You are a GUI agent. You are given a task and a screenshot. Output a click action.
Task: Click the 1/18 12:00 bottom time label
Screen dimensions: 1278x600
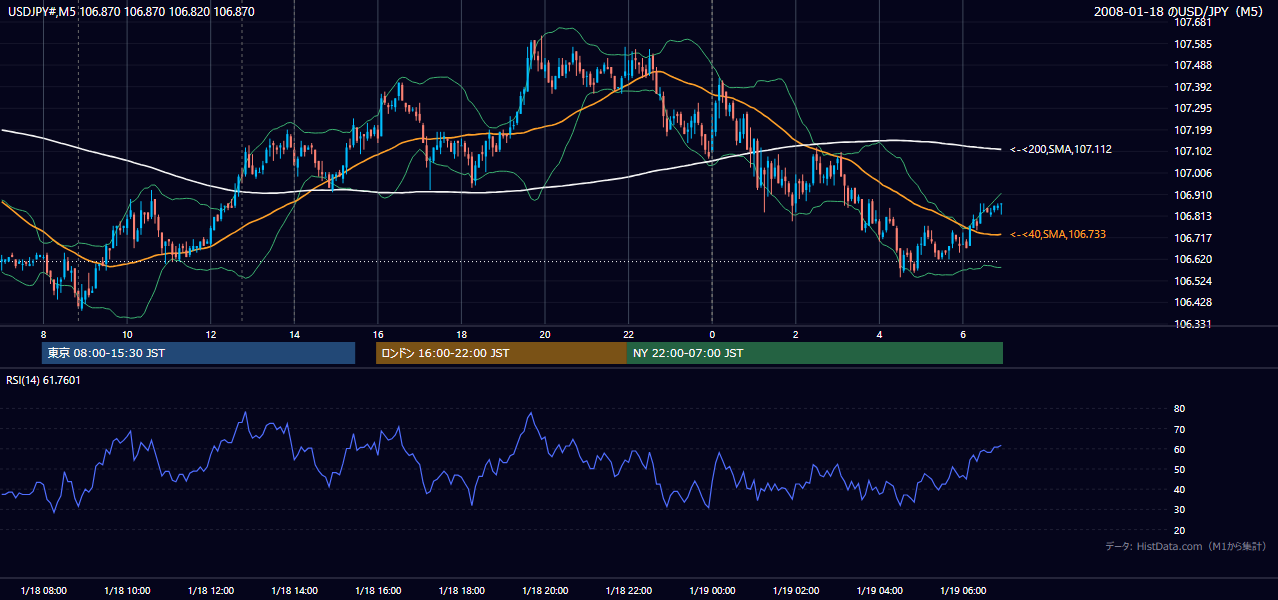click(x=211, y=591)
